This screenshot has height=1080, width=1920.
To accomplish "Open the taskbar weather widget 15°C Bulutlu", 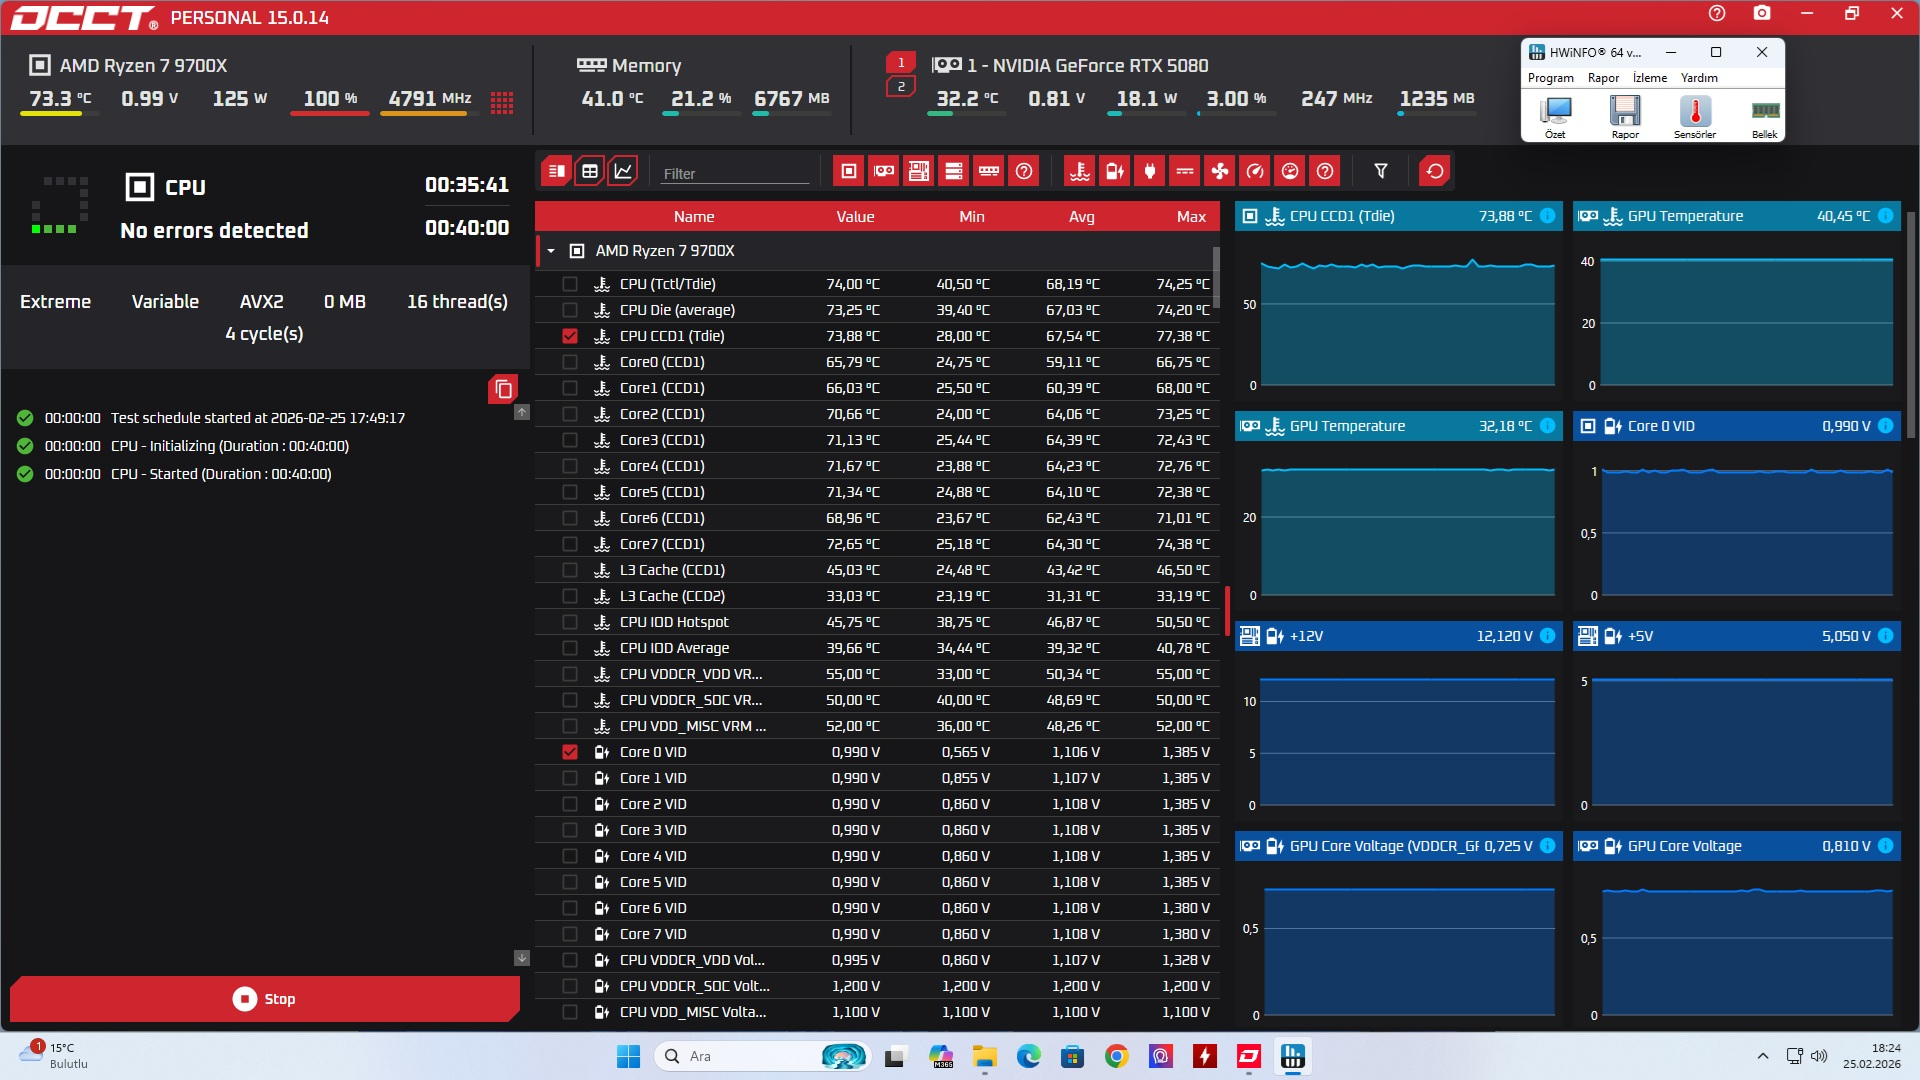I will 55,1056.
